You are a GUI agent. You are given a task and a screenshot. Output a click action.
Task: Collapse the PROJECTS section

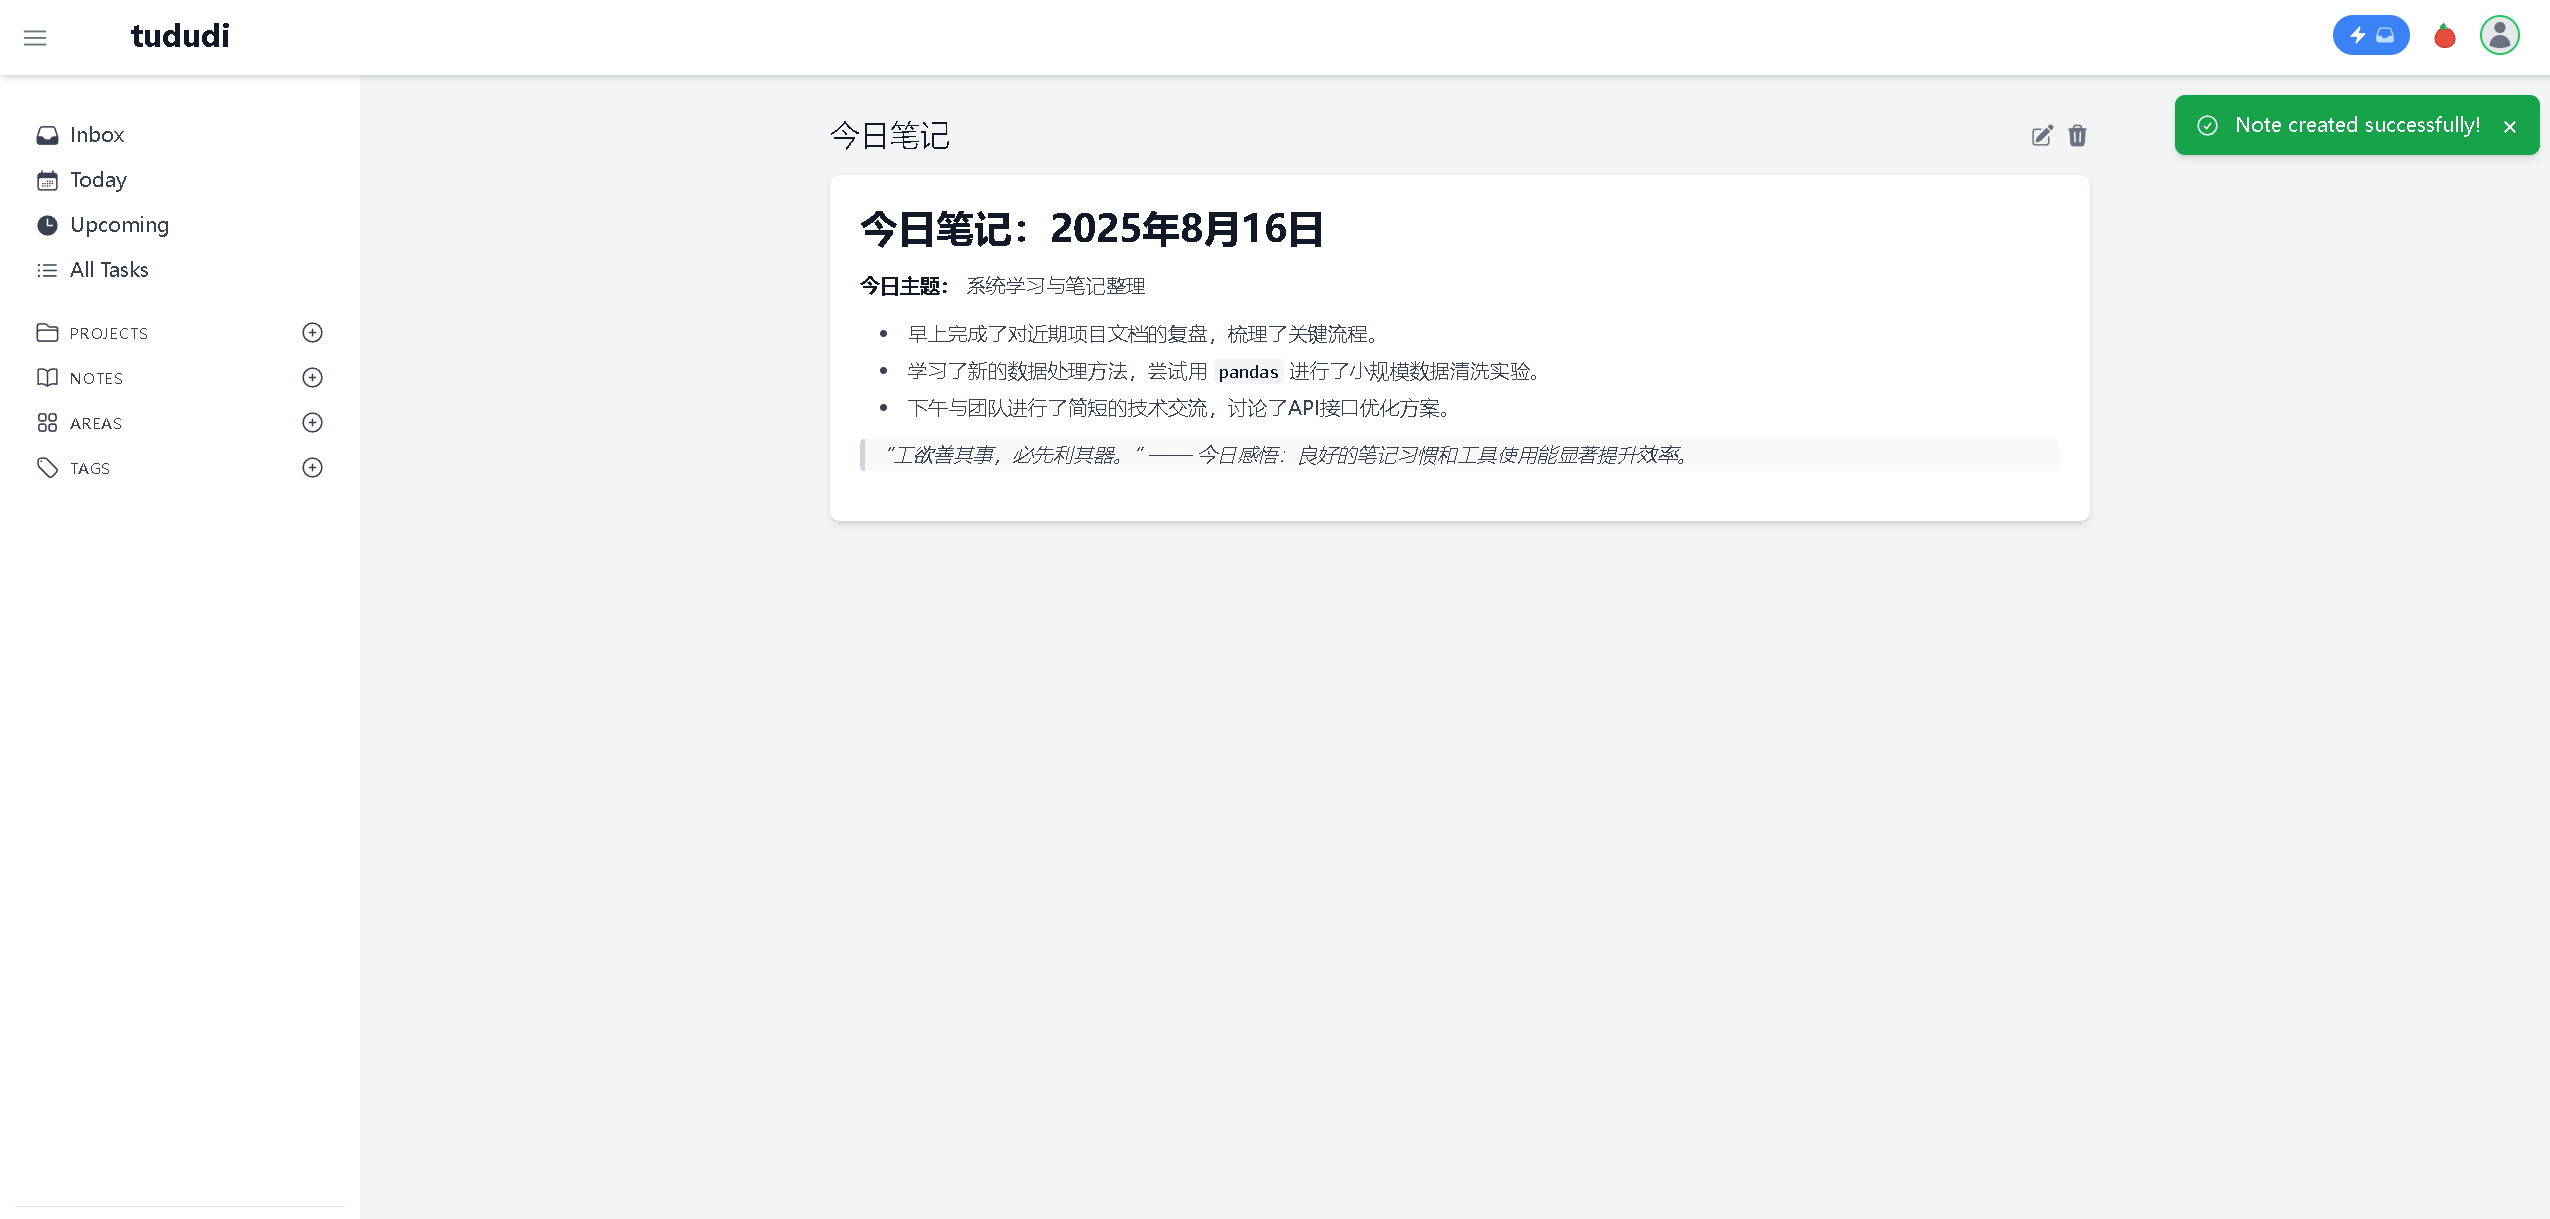107,333
